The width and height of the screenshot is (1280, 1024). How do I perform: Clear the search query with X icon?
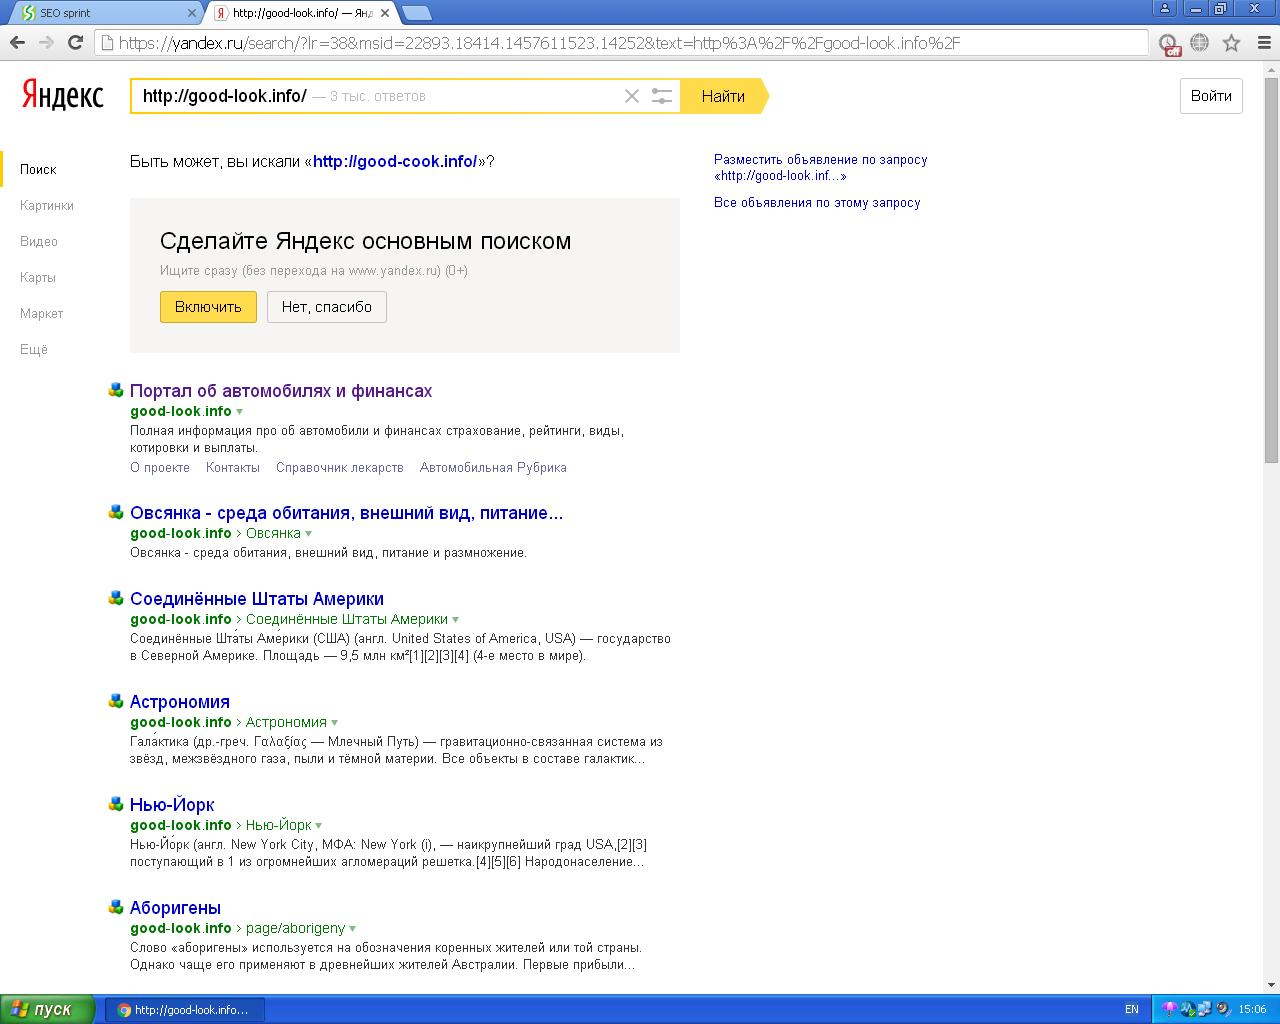click(x=632, y=96)
